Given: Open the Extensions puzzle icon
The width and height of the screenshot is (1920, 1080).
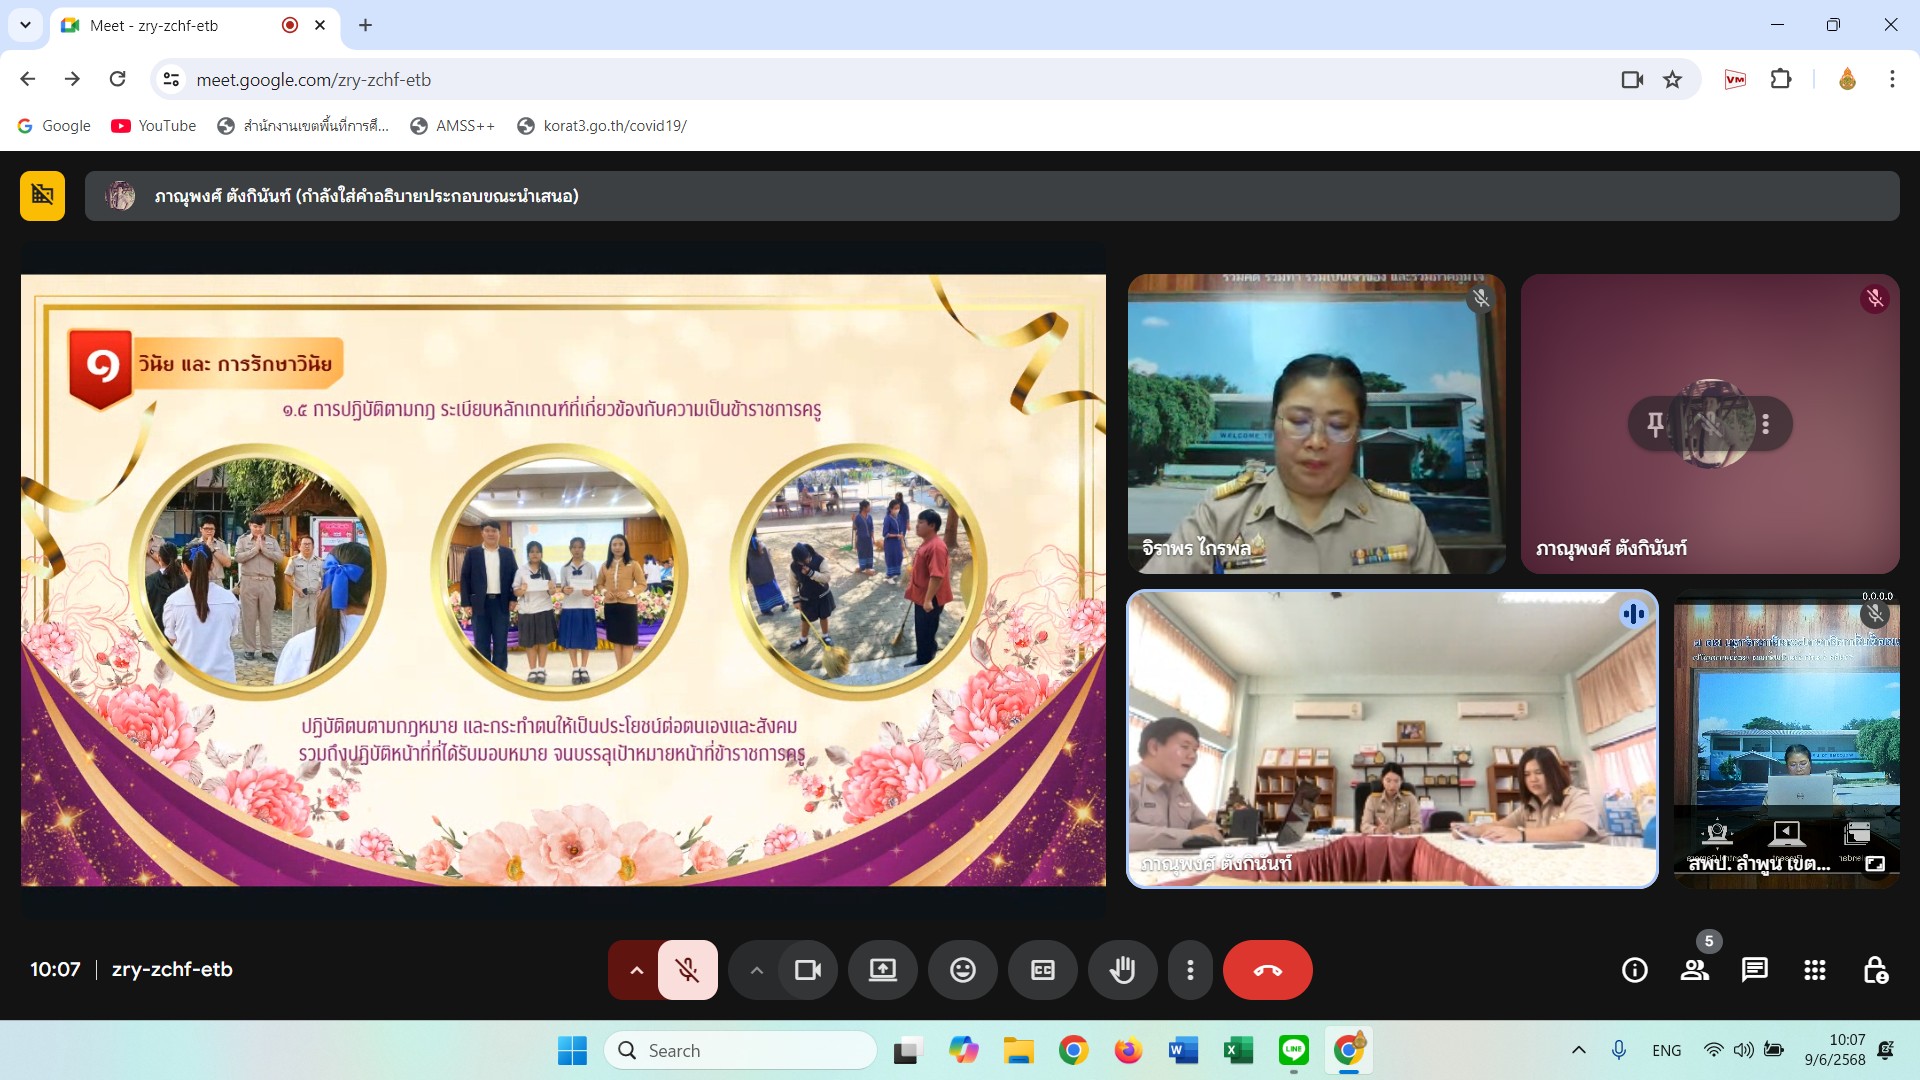Looking at the screenshot, I should (x=1781, y=79).
